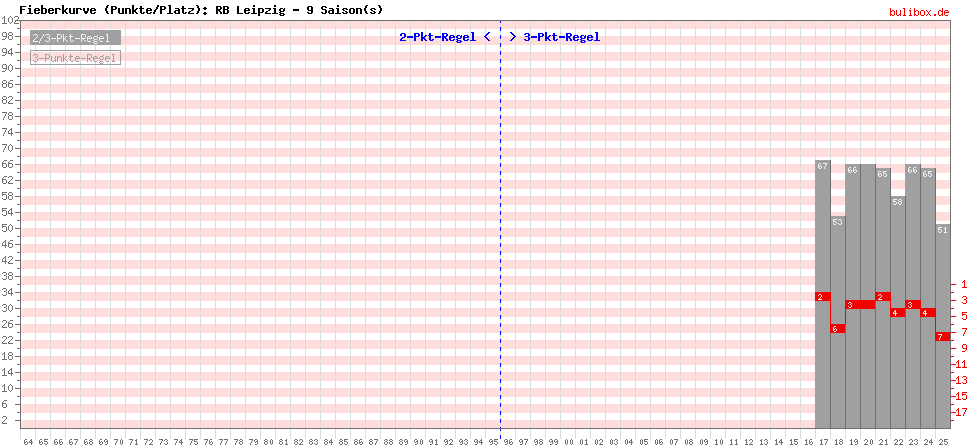Click the 2-Pkt-Regel label left of divider
970x448 pixels.
[437, 37]
